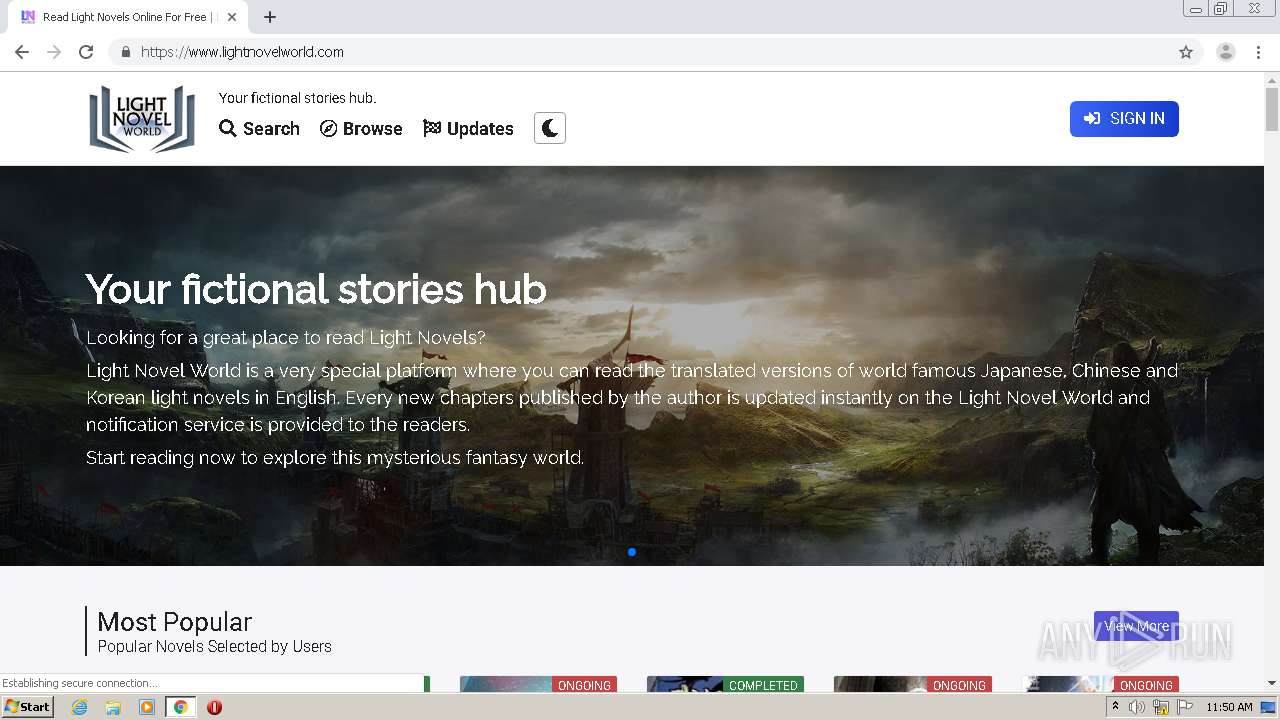Click the Most Popular section heading
Viewport: 1280px width, 720px height.
[175, 622]
